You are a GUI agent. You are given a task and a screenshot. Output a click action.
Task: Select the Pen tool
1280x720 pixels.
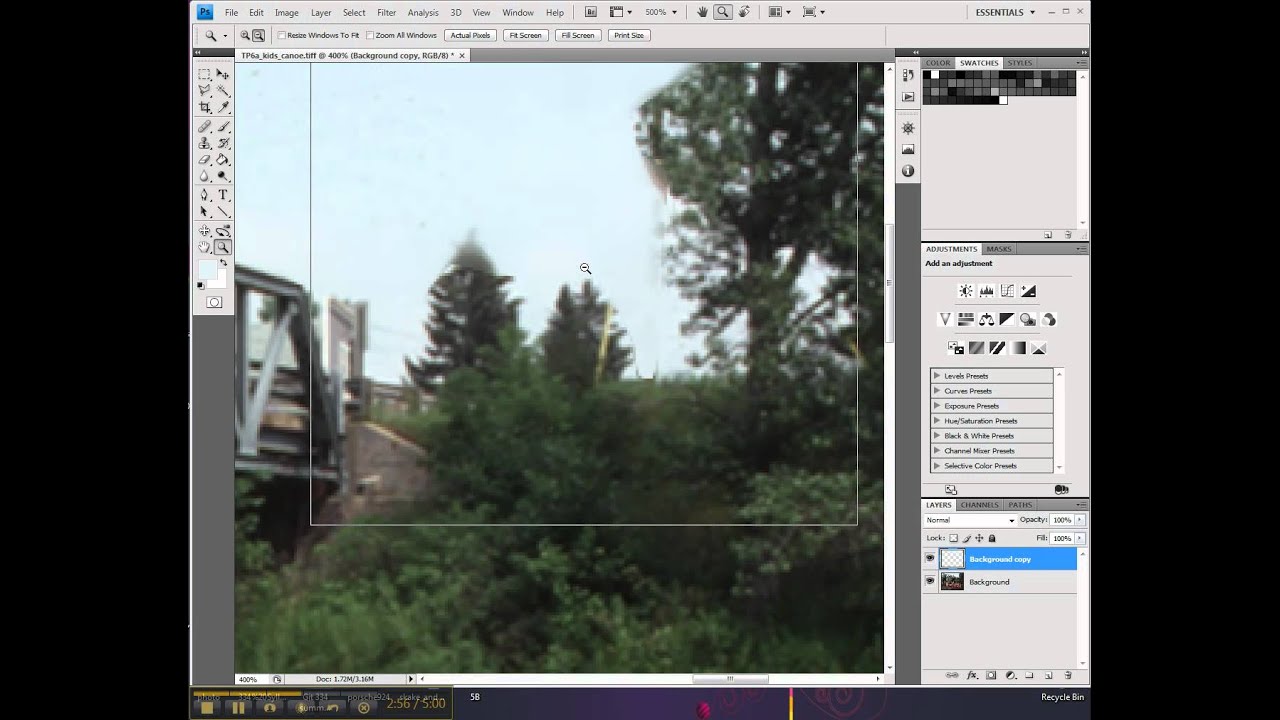[x=205, y=195]
